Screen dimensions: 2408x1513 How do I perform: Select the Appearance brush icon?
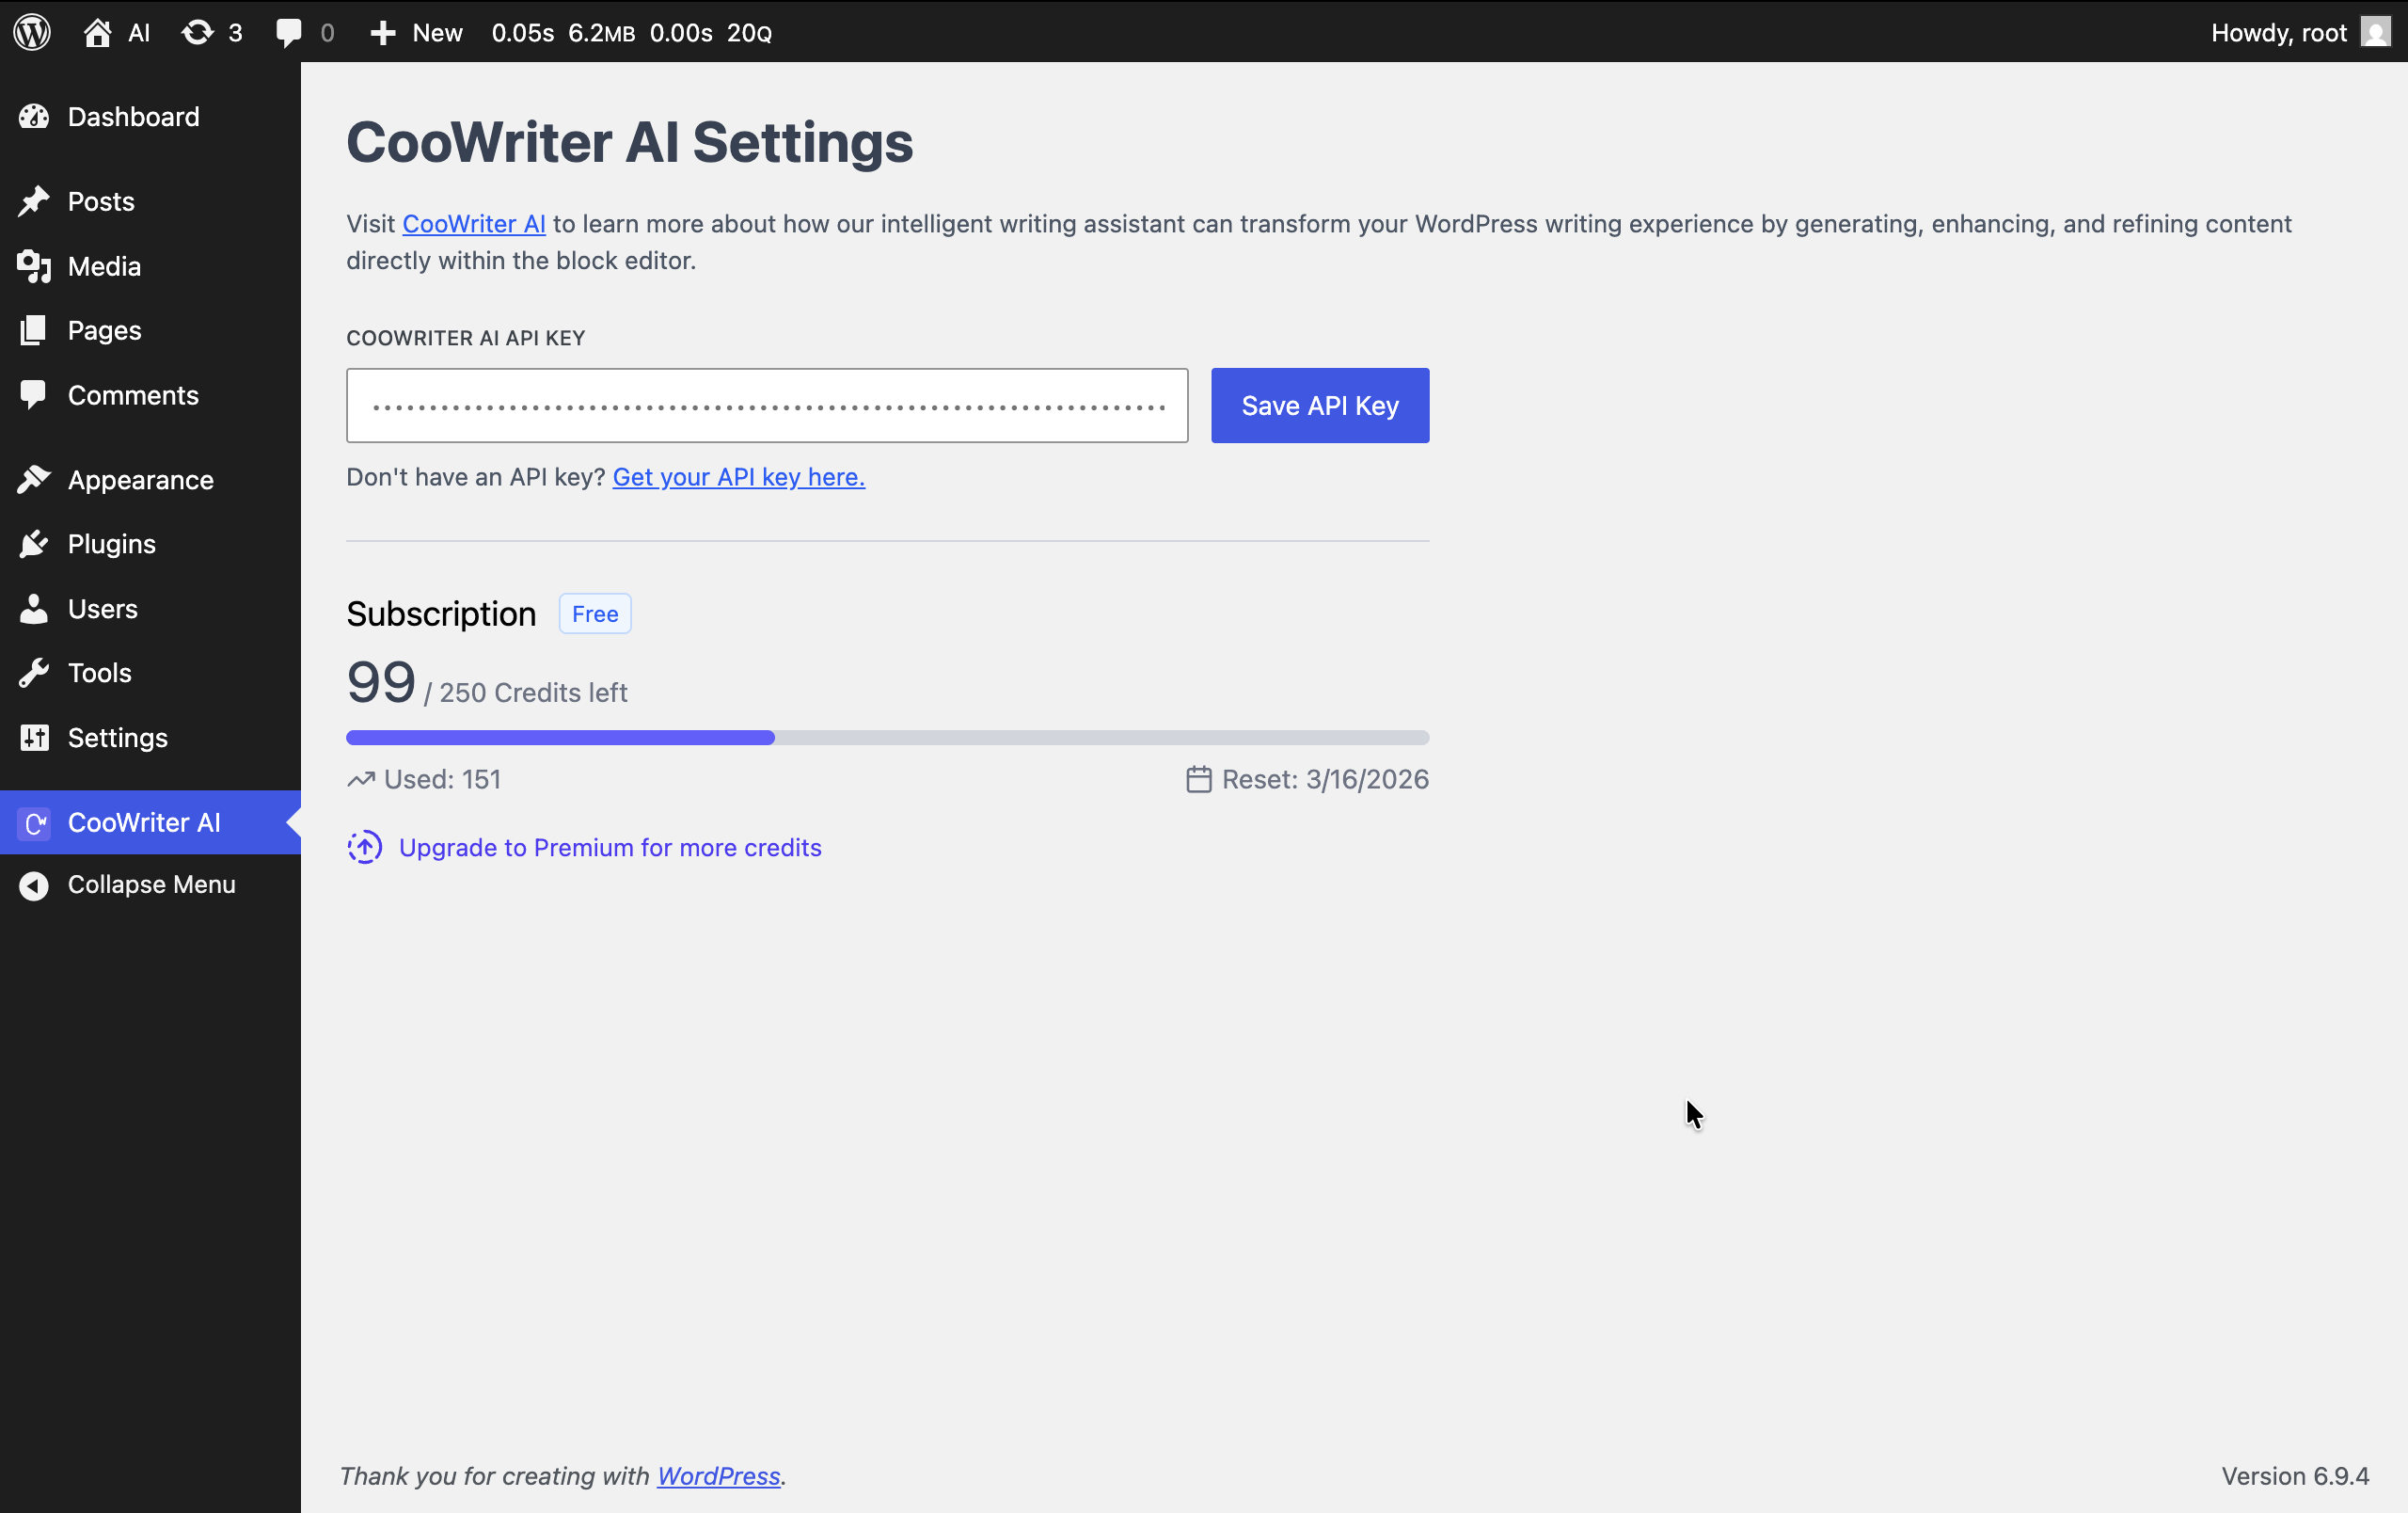tap(33, 479)
